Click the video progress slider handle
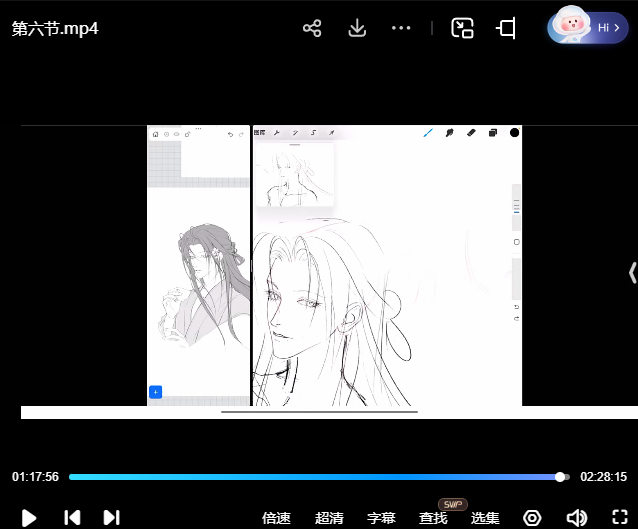 (560, 477)
